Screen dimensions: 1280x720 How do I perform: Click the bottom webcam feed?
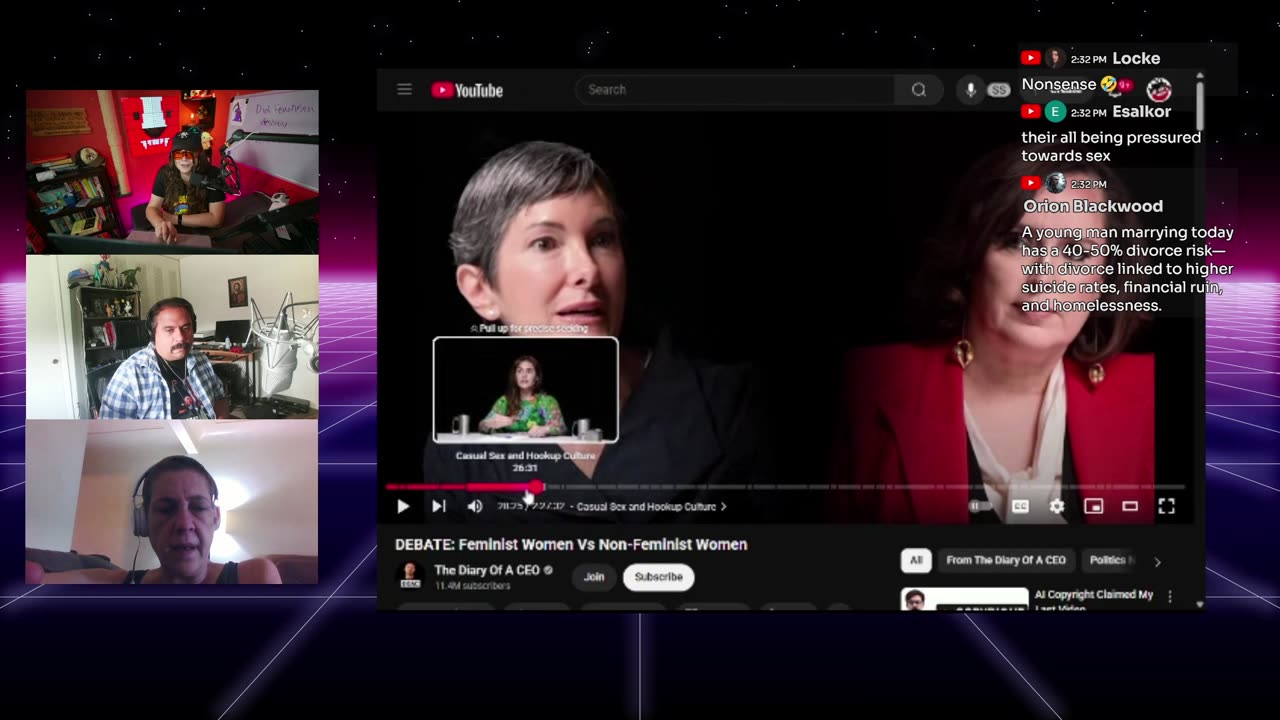[x=172, y=502]
